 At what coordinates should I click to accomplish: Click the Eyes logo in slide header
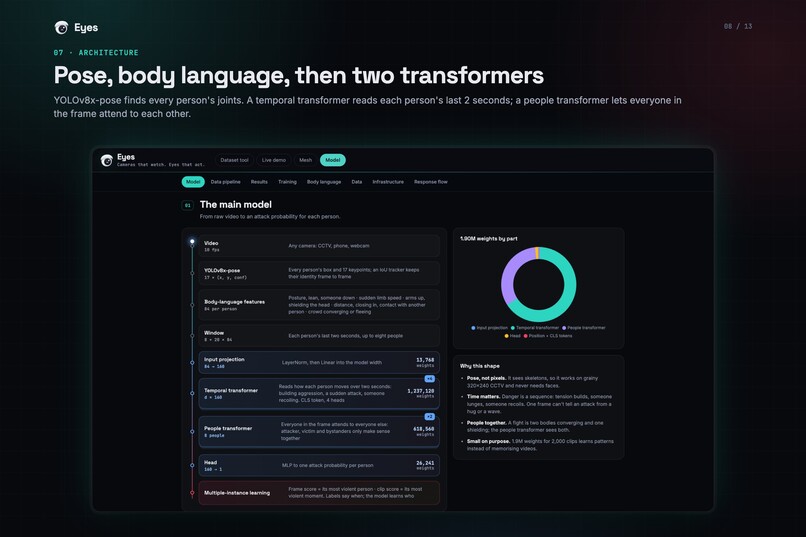(76, 27)
